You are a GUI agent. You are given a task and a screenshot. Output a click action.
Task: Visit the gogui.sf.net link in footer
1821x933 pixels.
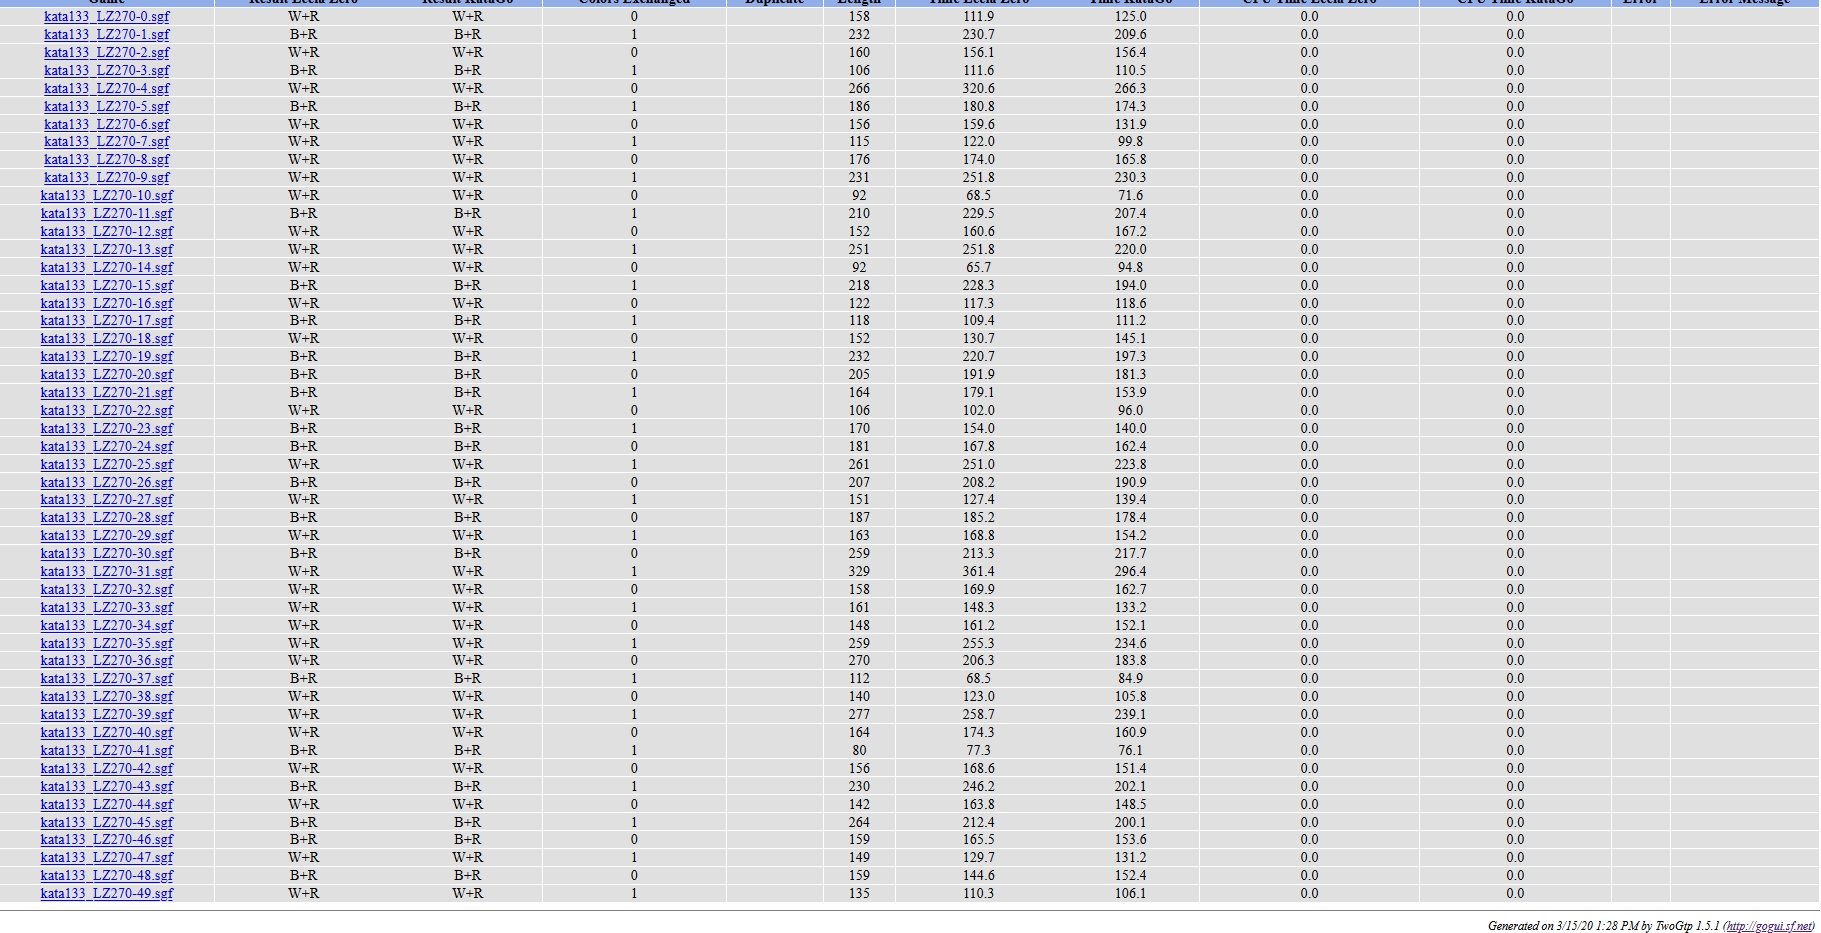point(1768,926)
